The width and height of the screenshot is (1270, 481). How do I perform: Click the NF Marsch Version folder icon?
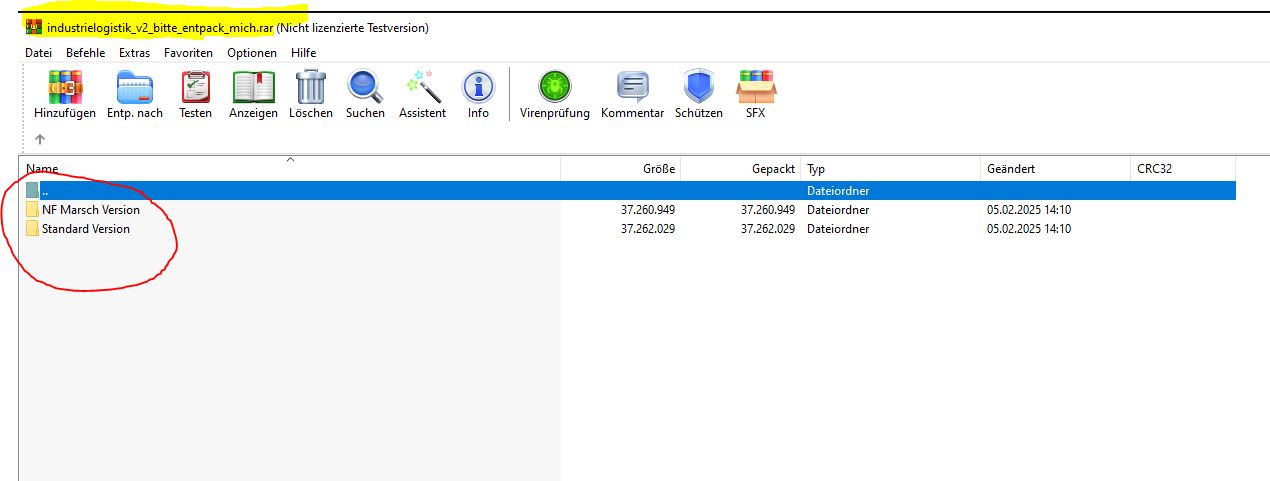33,210
